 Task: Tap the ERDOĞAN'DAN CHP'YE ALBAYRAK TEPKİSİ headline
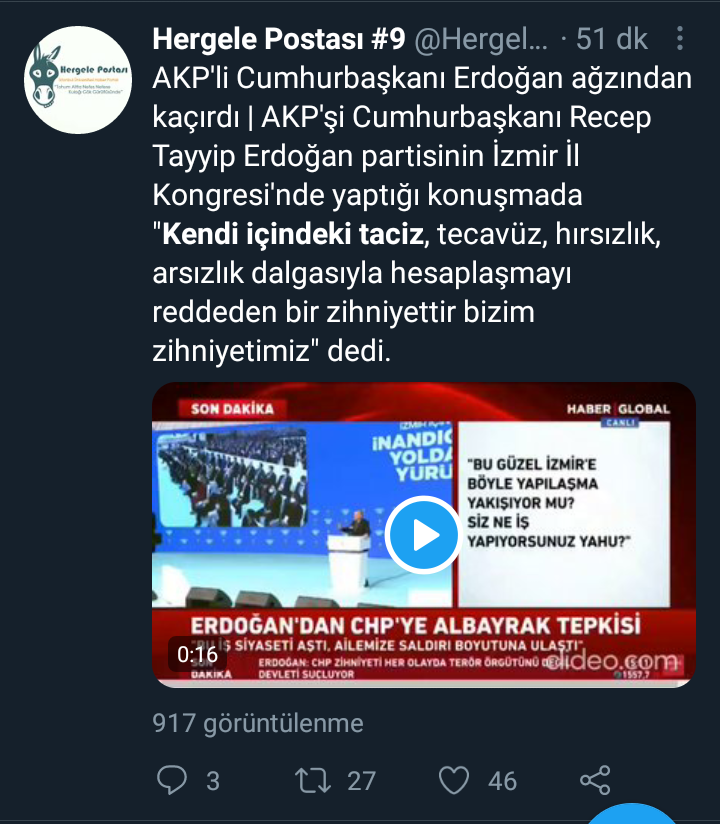click(x=415, y=625)
